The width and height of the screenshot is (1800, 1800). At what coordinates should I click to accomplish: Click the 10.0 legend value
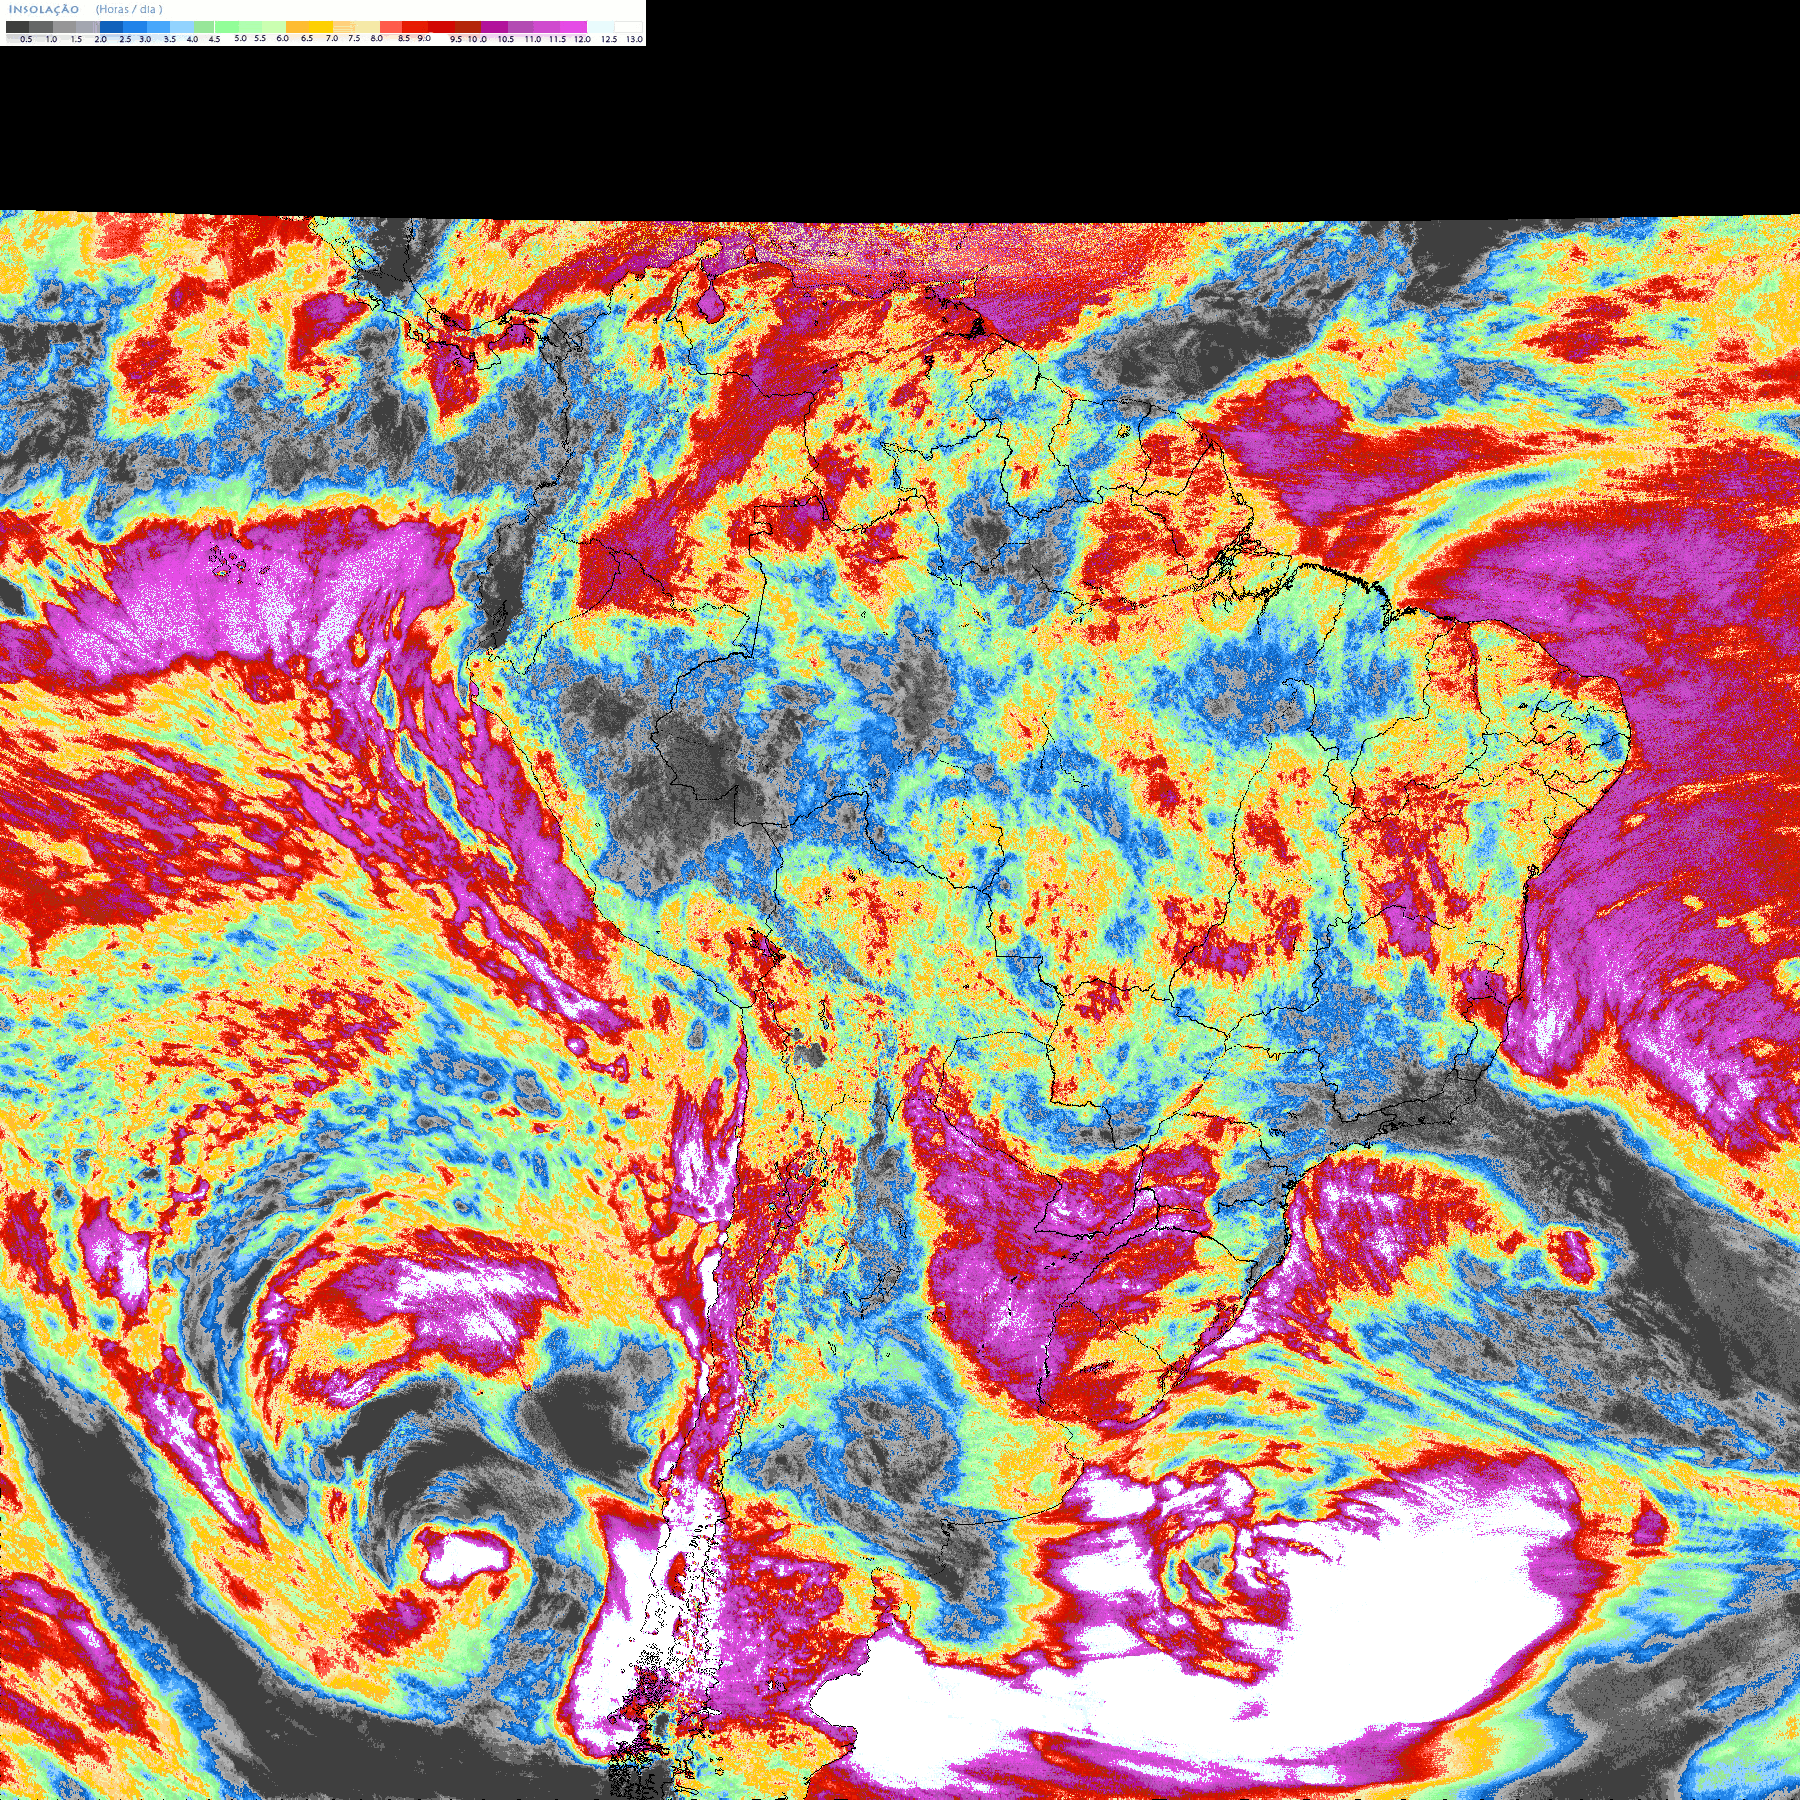pyautogui.click(x=477, y=39)
